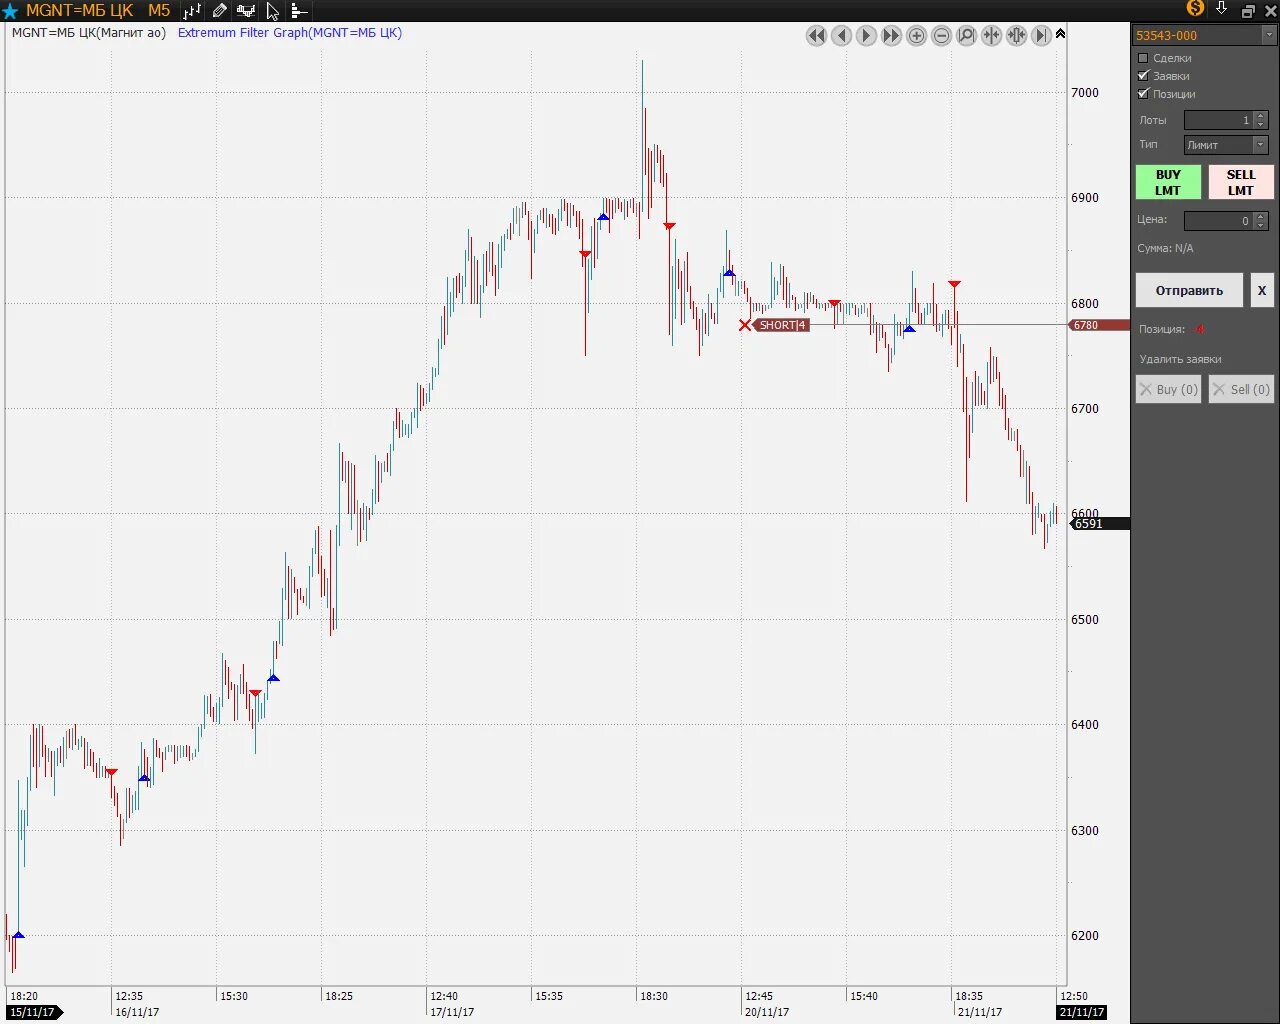
Task: Click the Extremum Filter Graph legend link
Action: (x=290, y=33)
